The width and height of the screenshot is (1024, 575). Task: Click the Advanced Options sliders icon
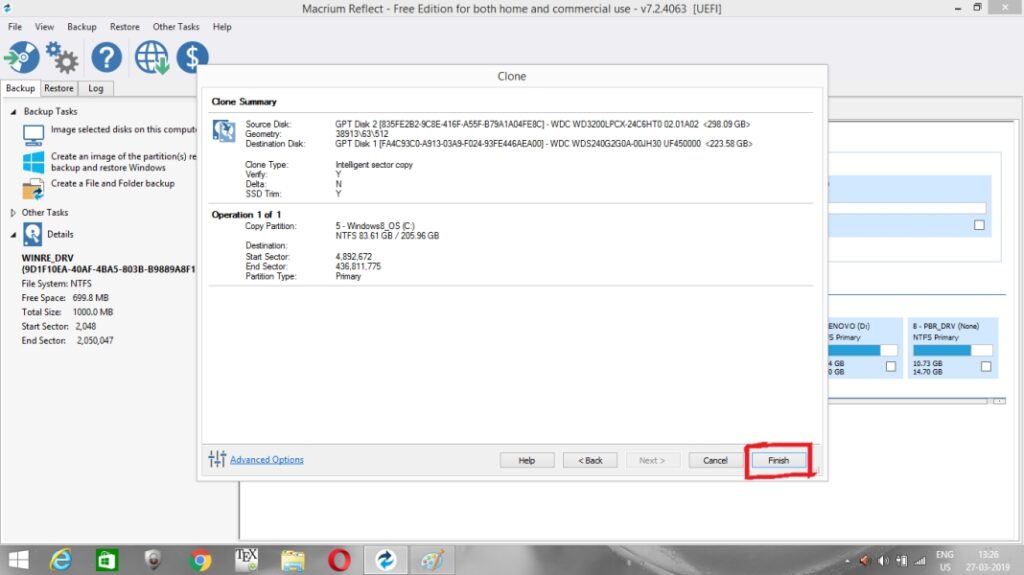pos(217,459)
